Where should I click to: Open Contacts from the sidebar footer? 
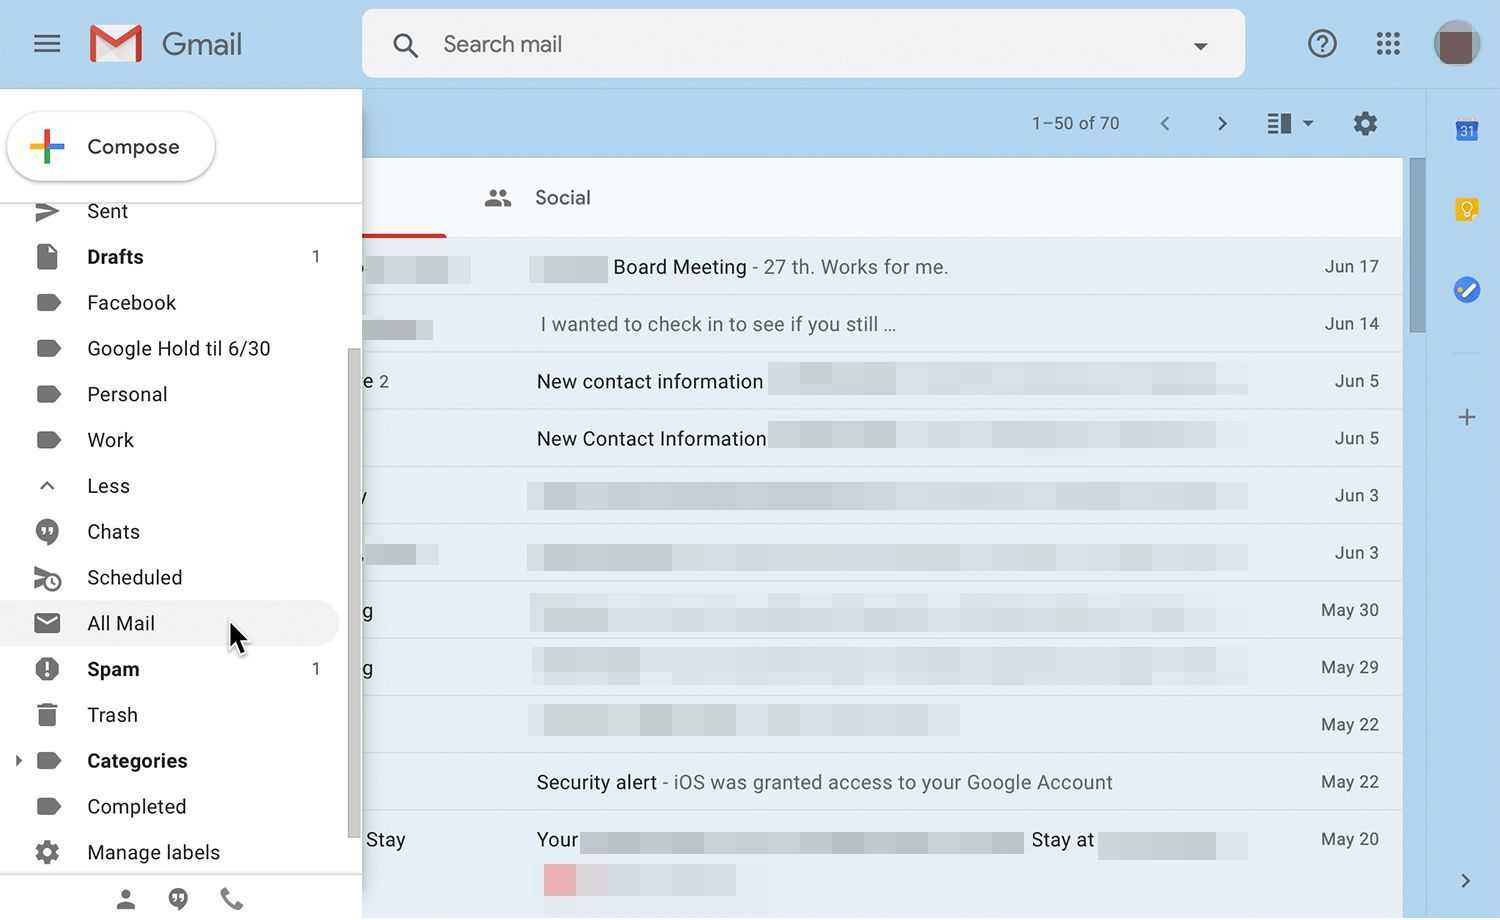(125, 898)
